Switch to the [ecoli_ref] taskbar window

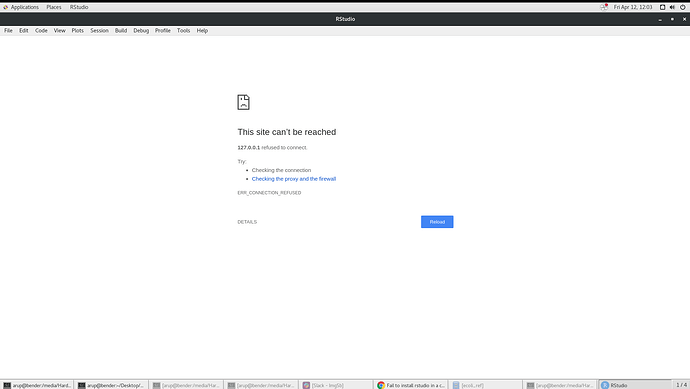pyautogui.click(x=485, y=385)
